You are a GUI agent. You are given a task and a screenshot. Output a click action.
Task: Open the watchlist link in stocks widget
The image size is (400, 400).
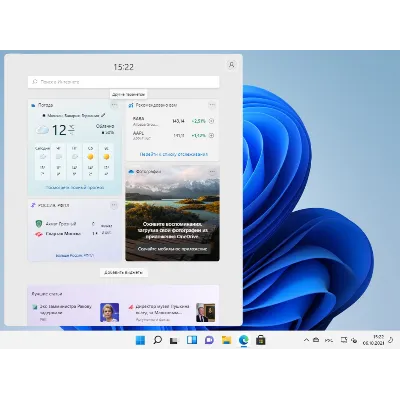(x=173, y=154)
